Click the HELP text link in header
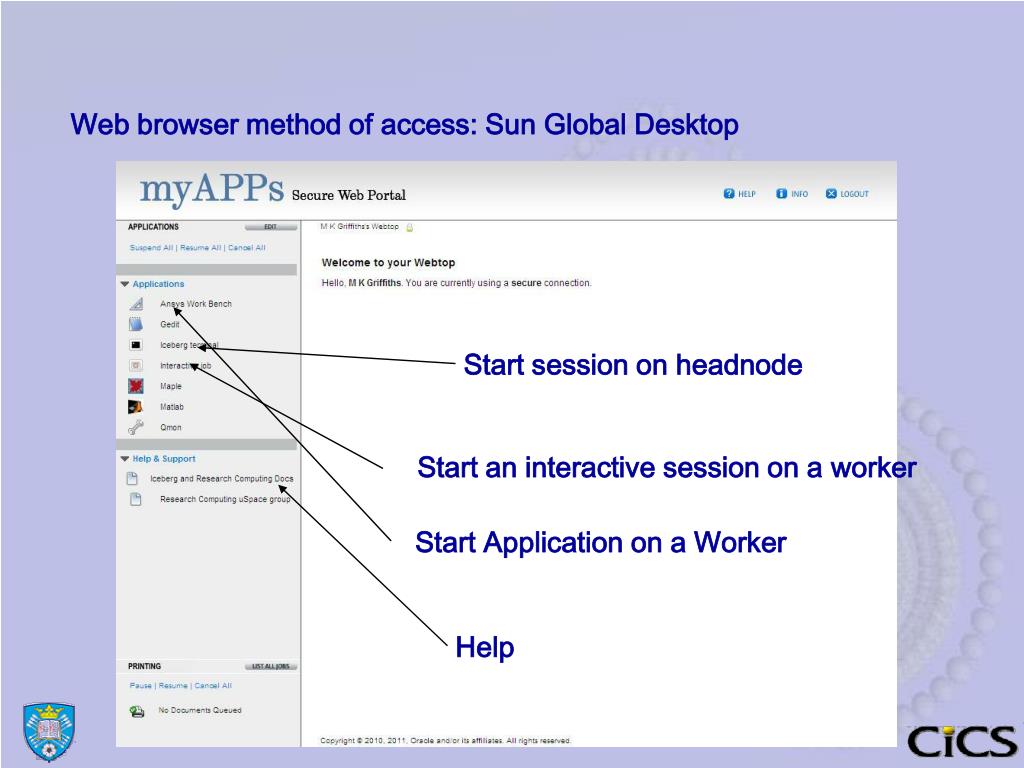Screen dimensions: 1024x768 point(747,194)
